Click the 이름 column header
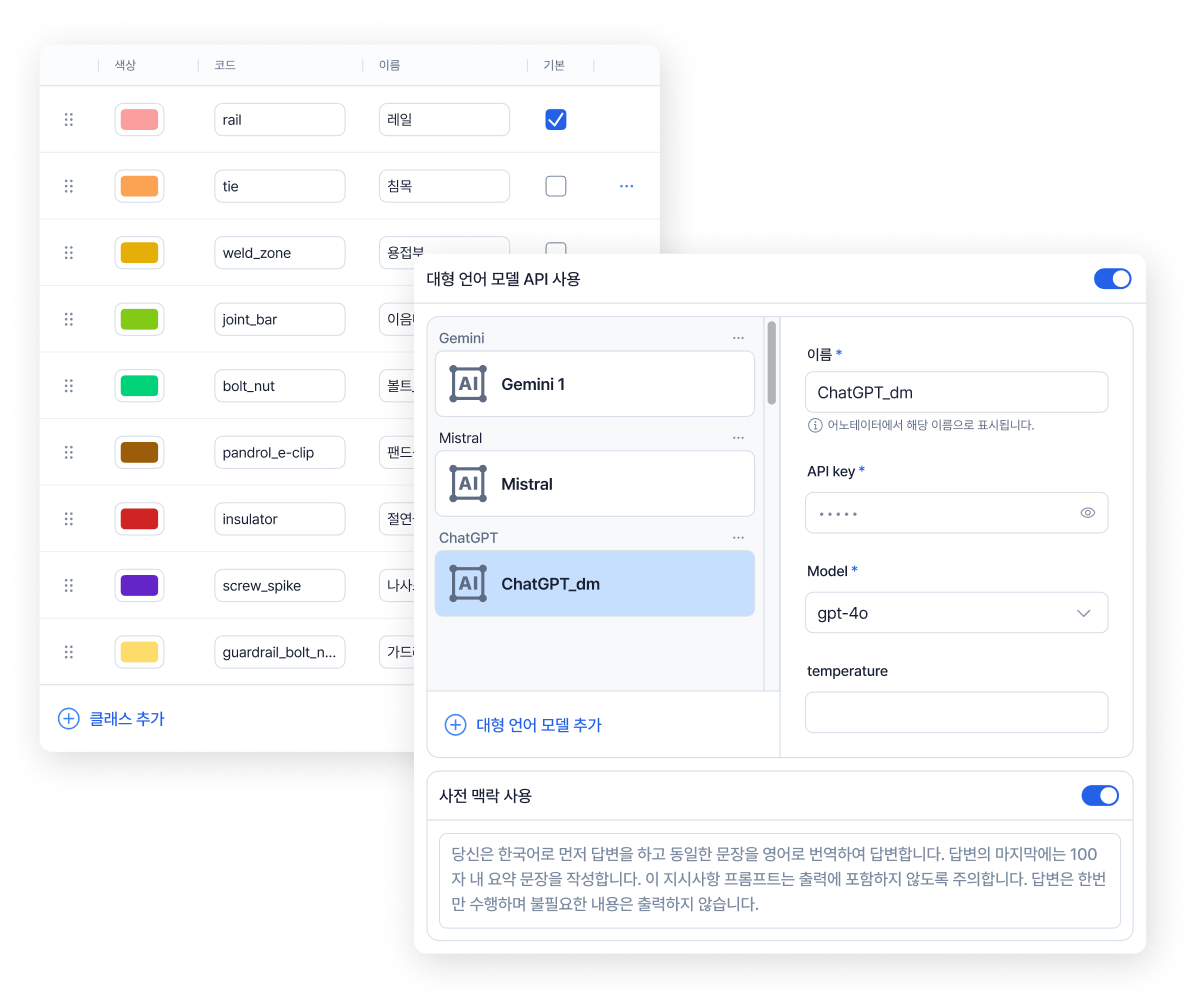 pyautogui.click(x=390, y=65)
